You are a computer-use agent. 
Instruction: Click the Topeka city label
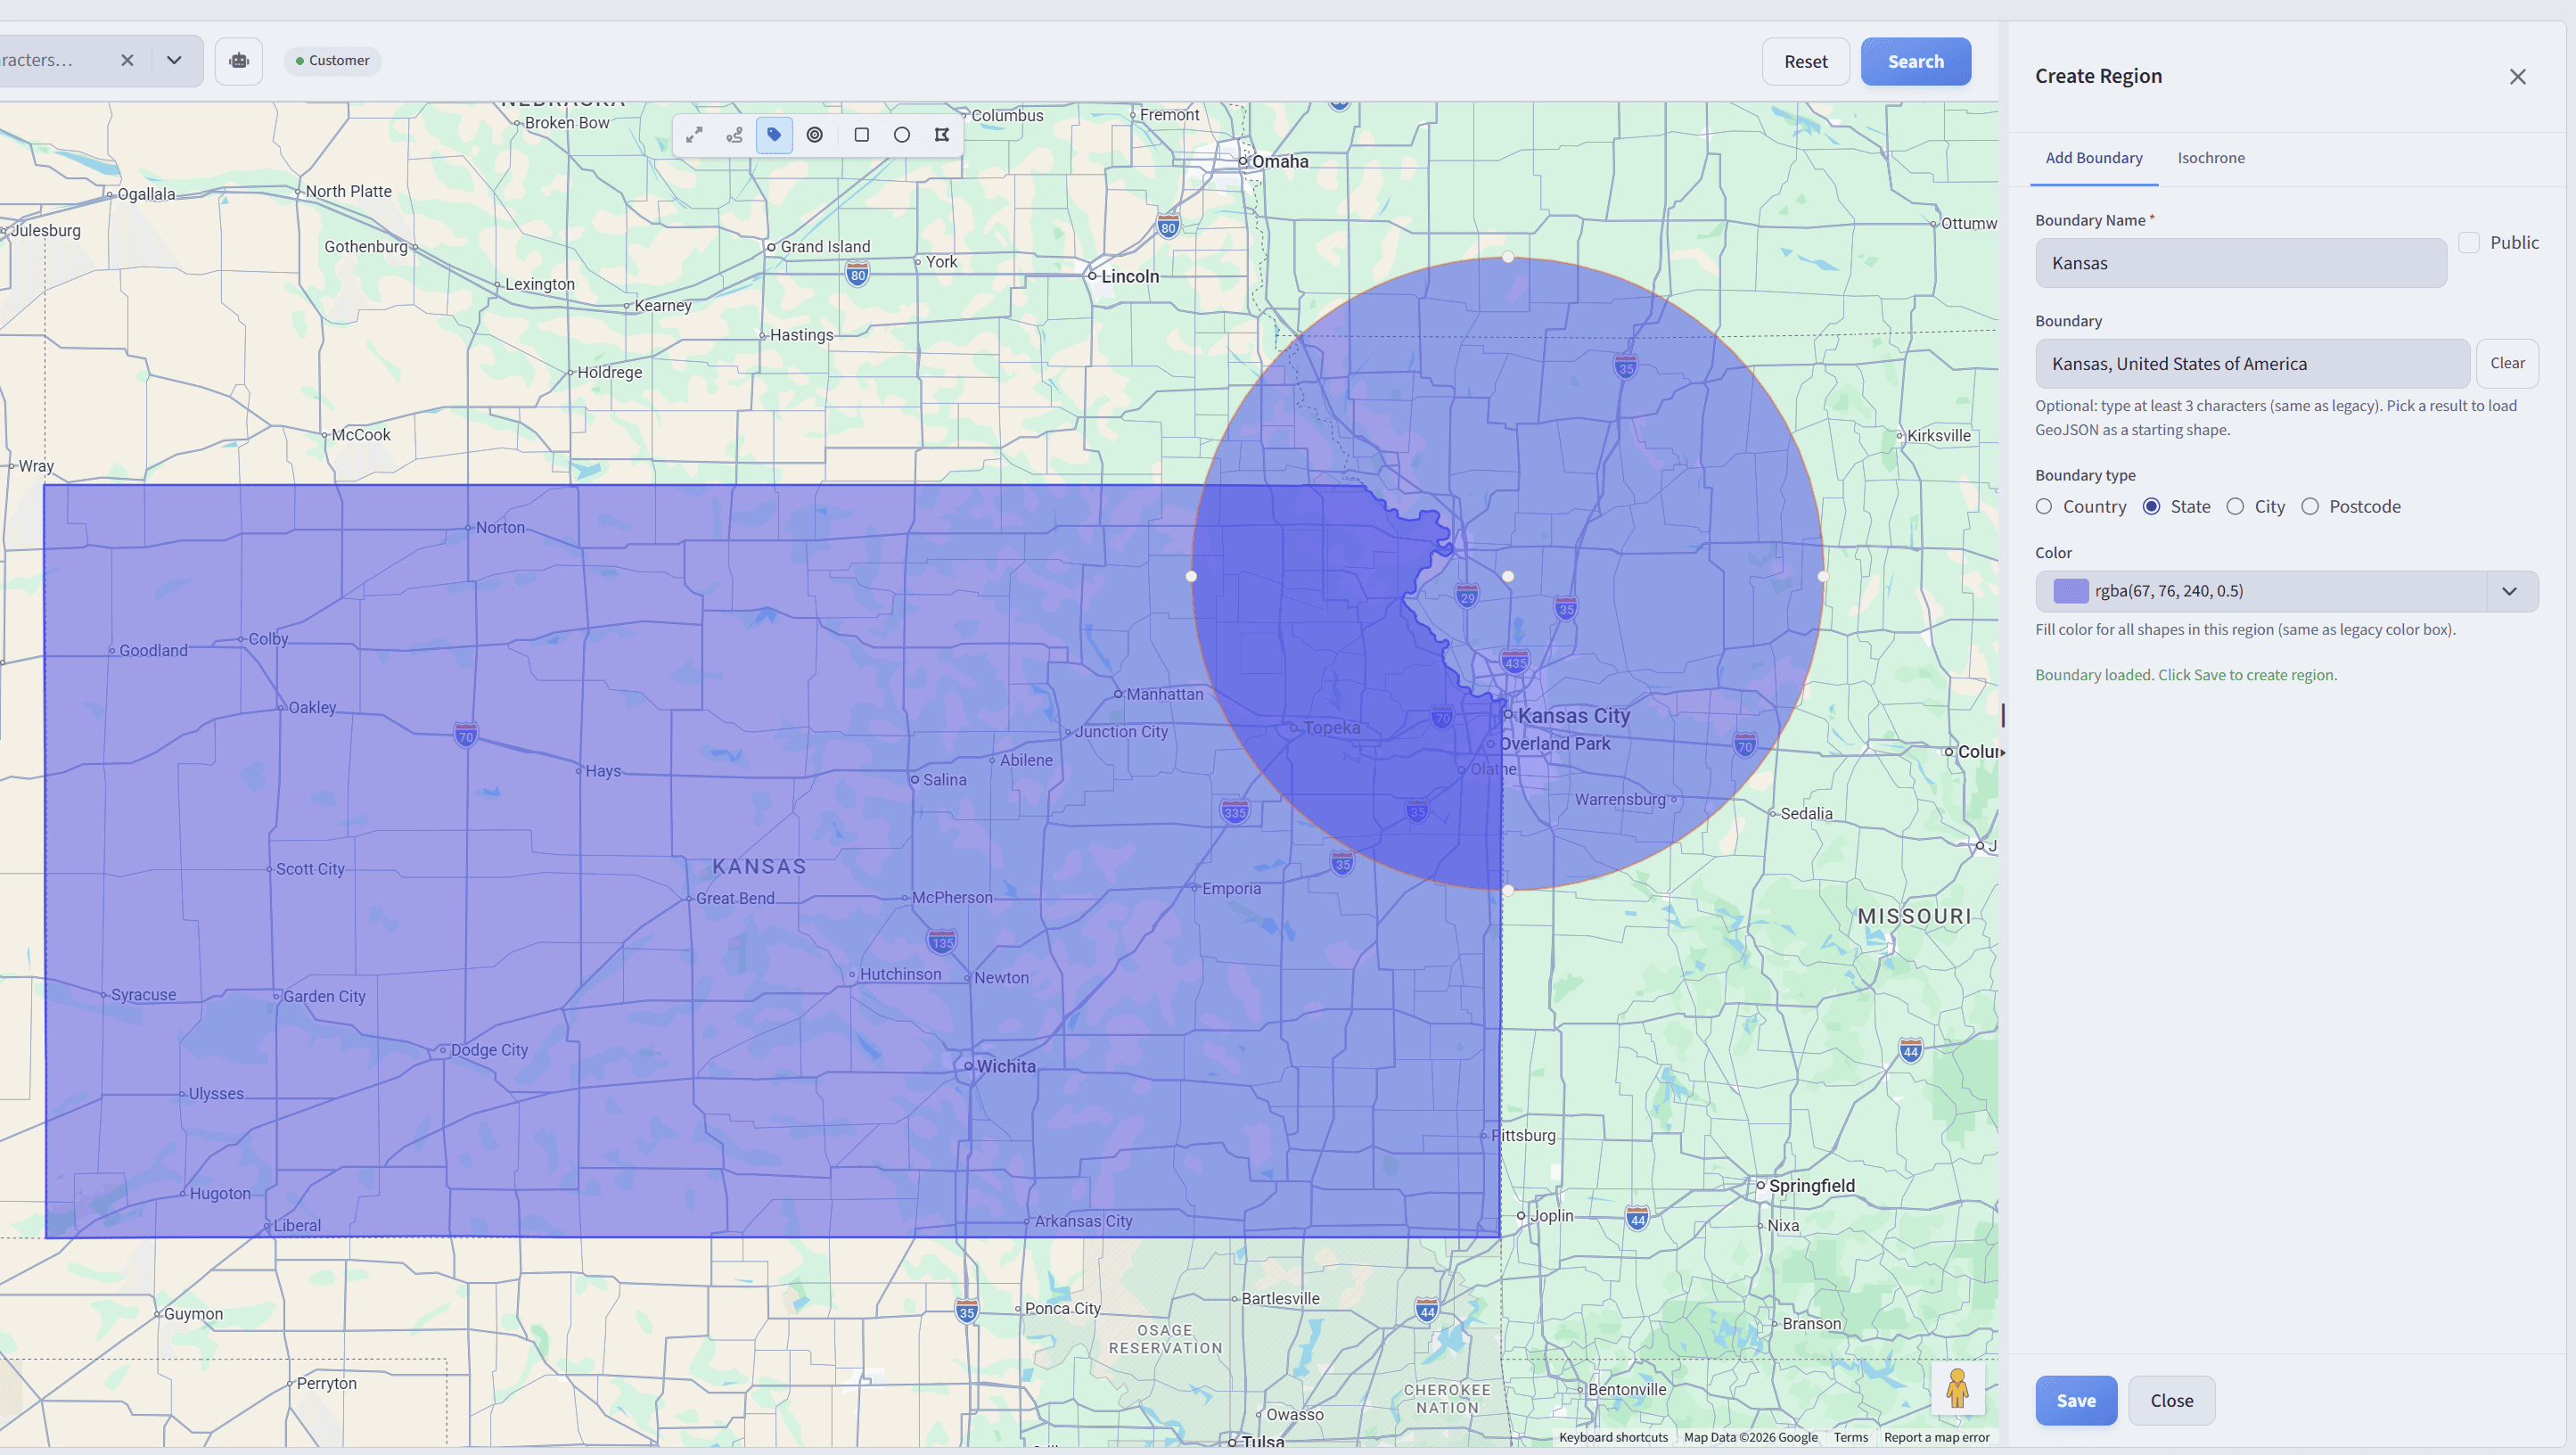[1331, 728]
